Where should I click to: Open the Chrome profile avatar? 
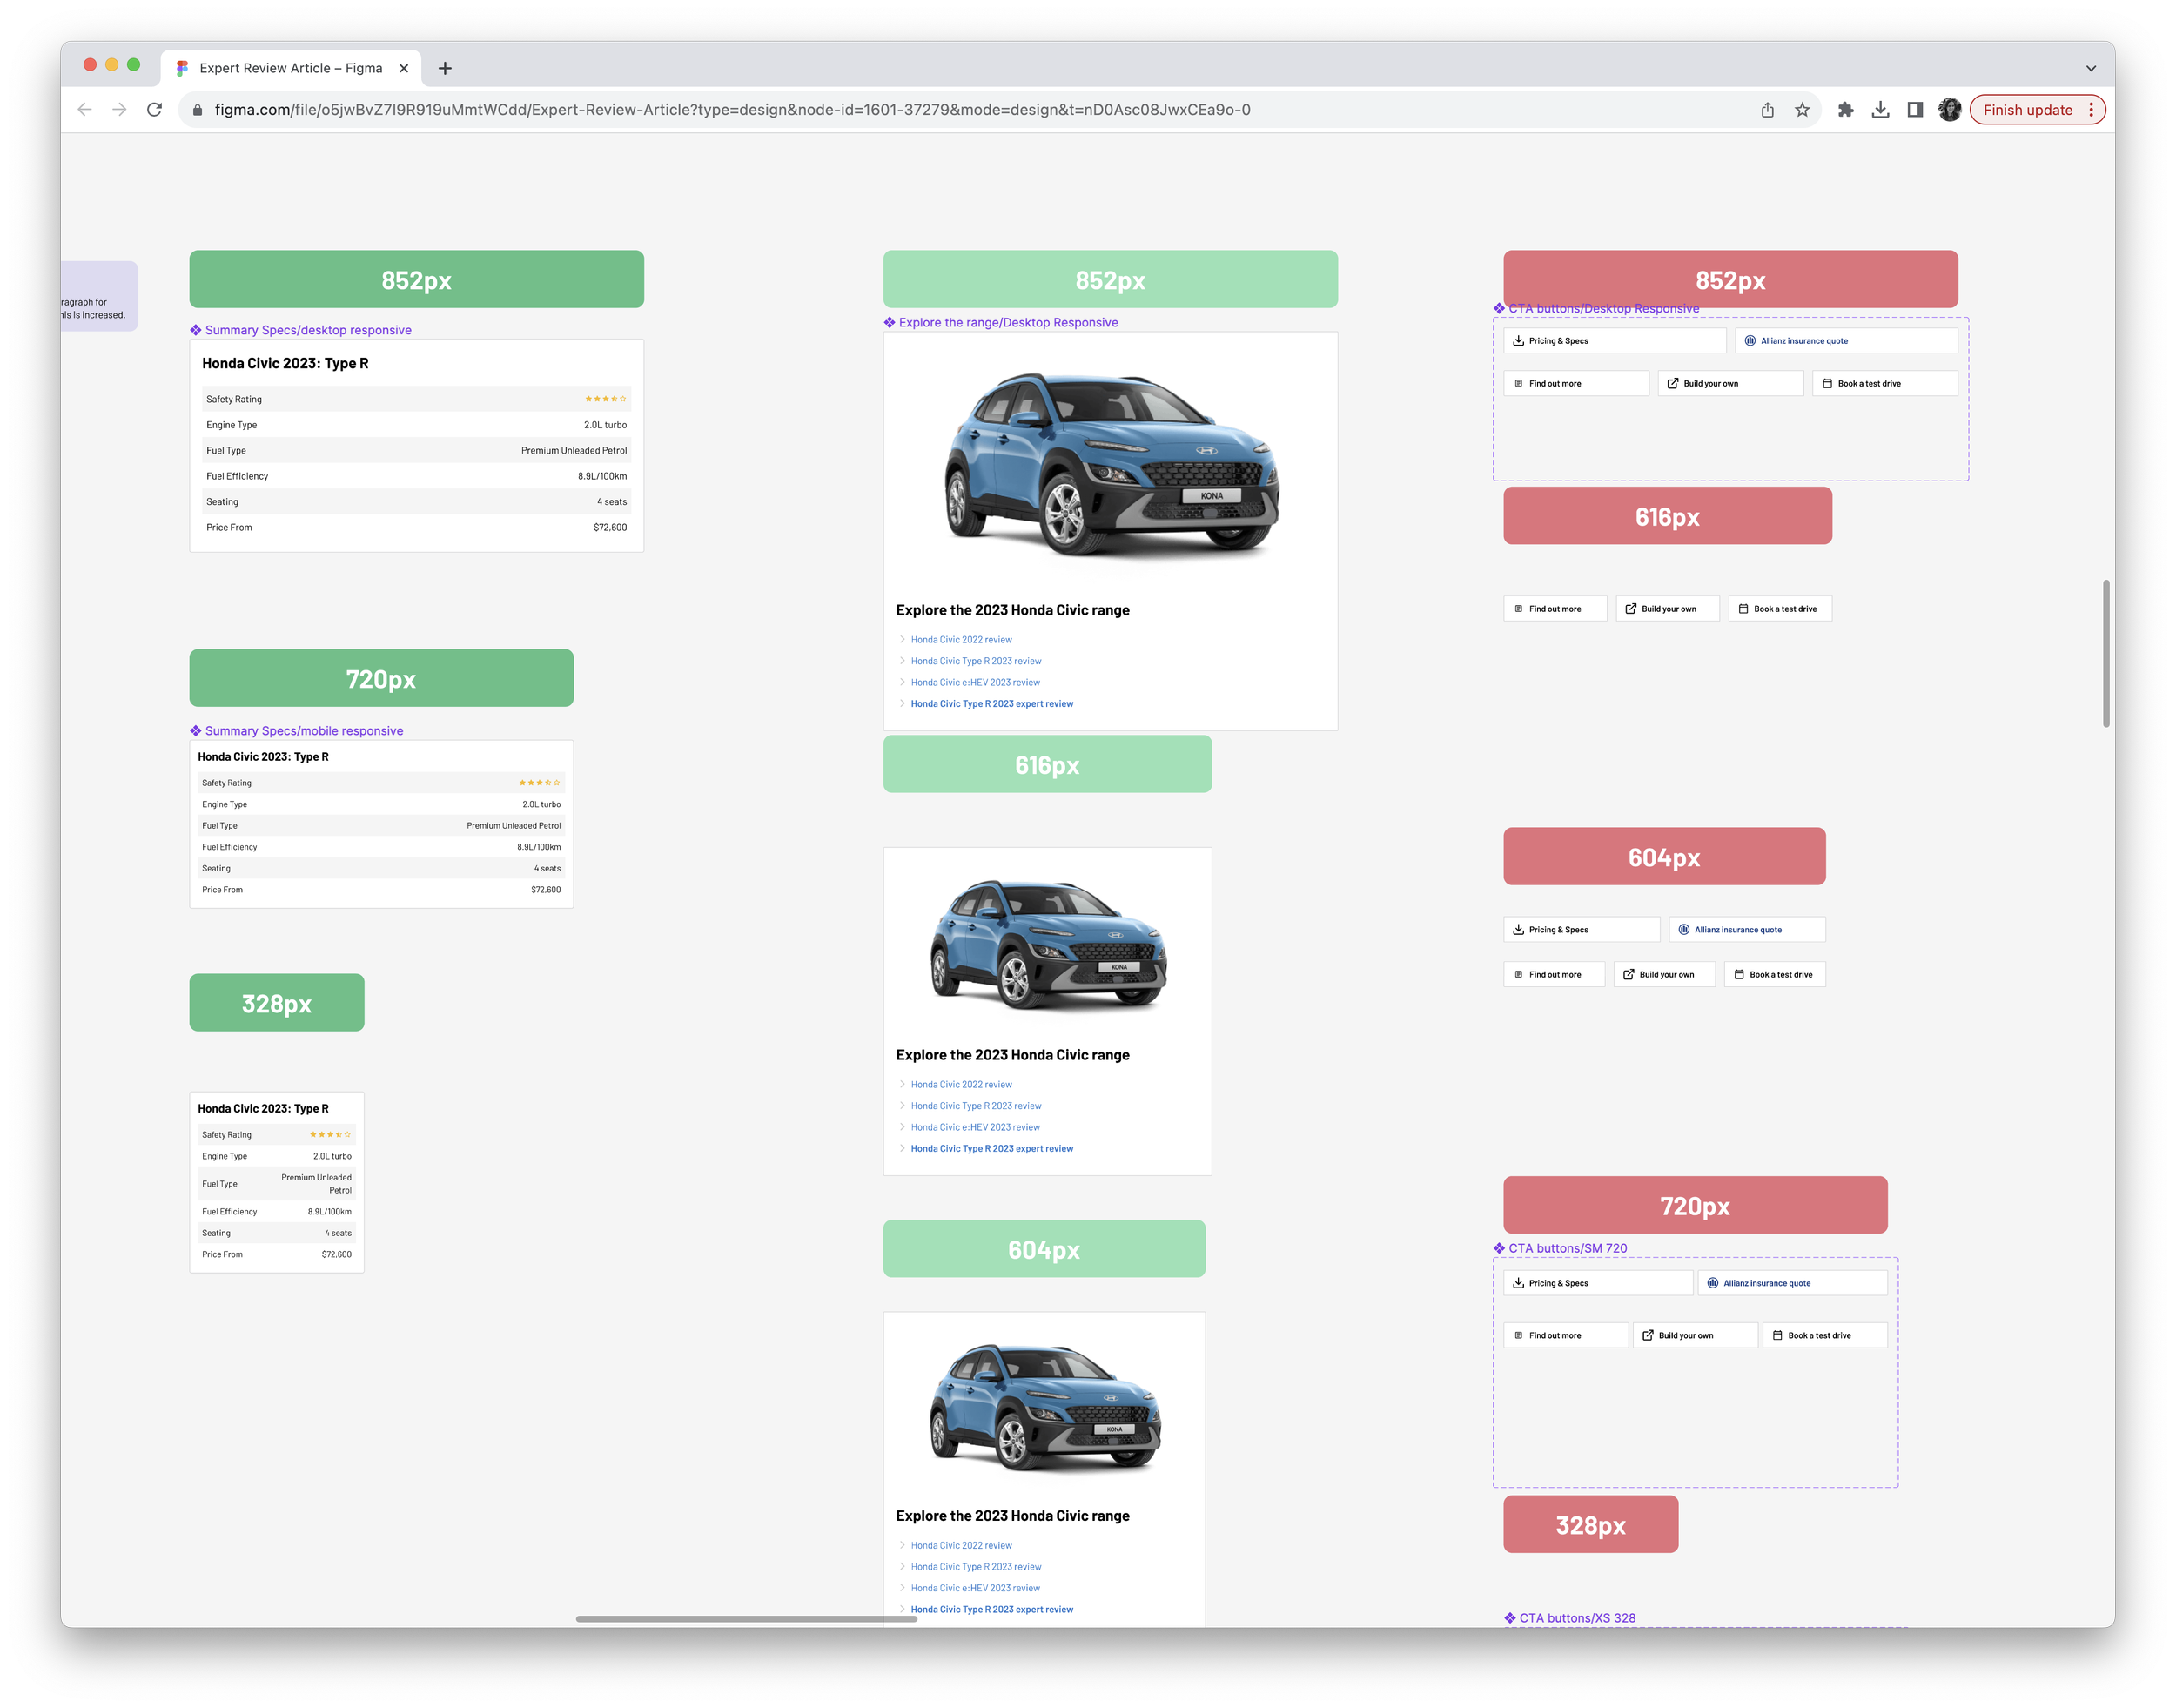coord(1949,110)
